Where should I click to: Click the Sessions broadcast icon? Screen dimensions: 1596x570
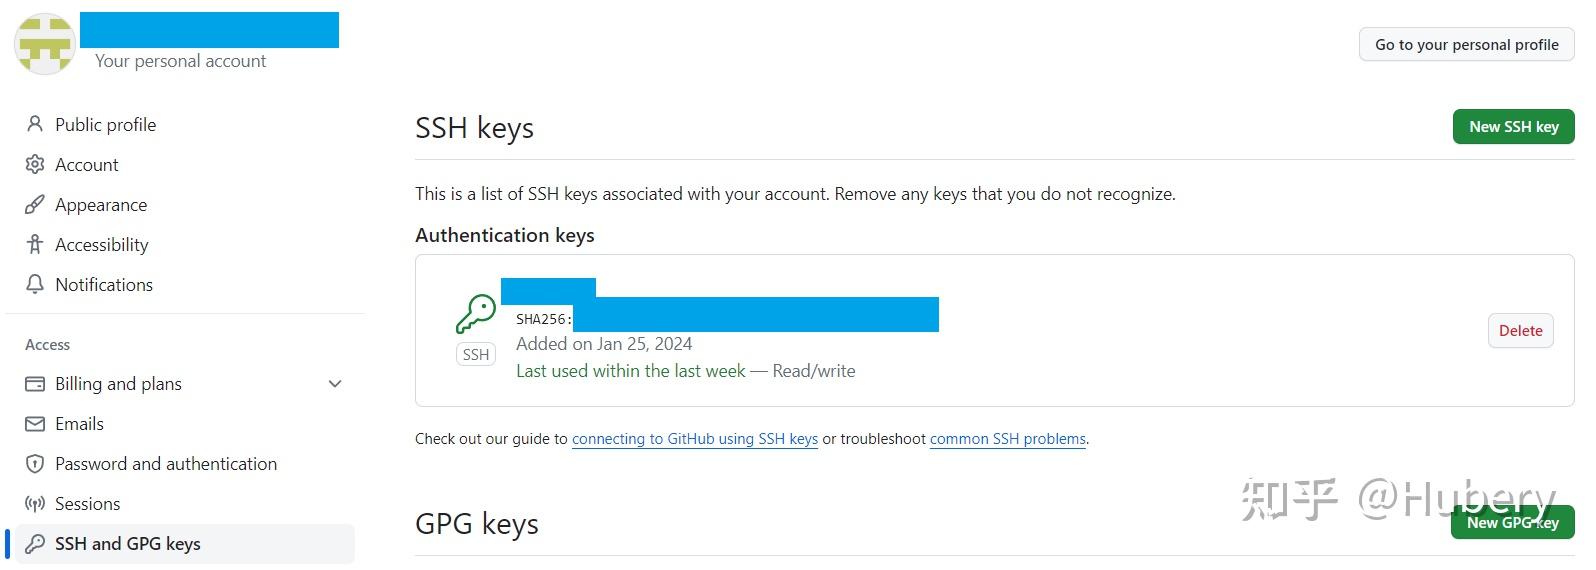[35, 504]
